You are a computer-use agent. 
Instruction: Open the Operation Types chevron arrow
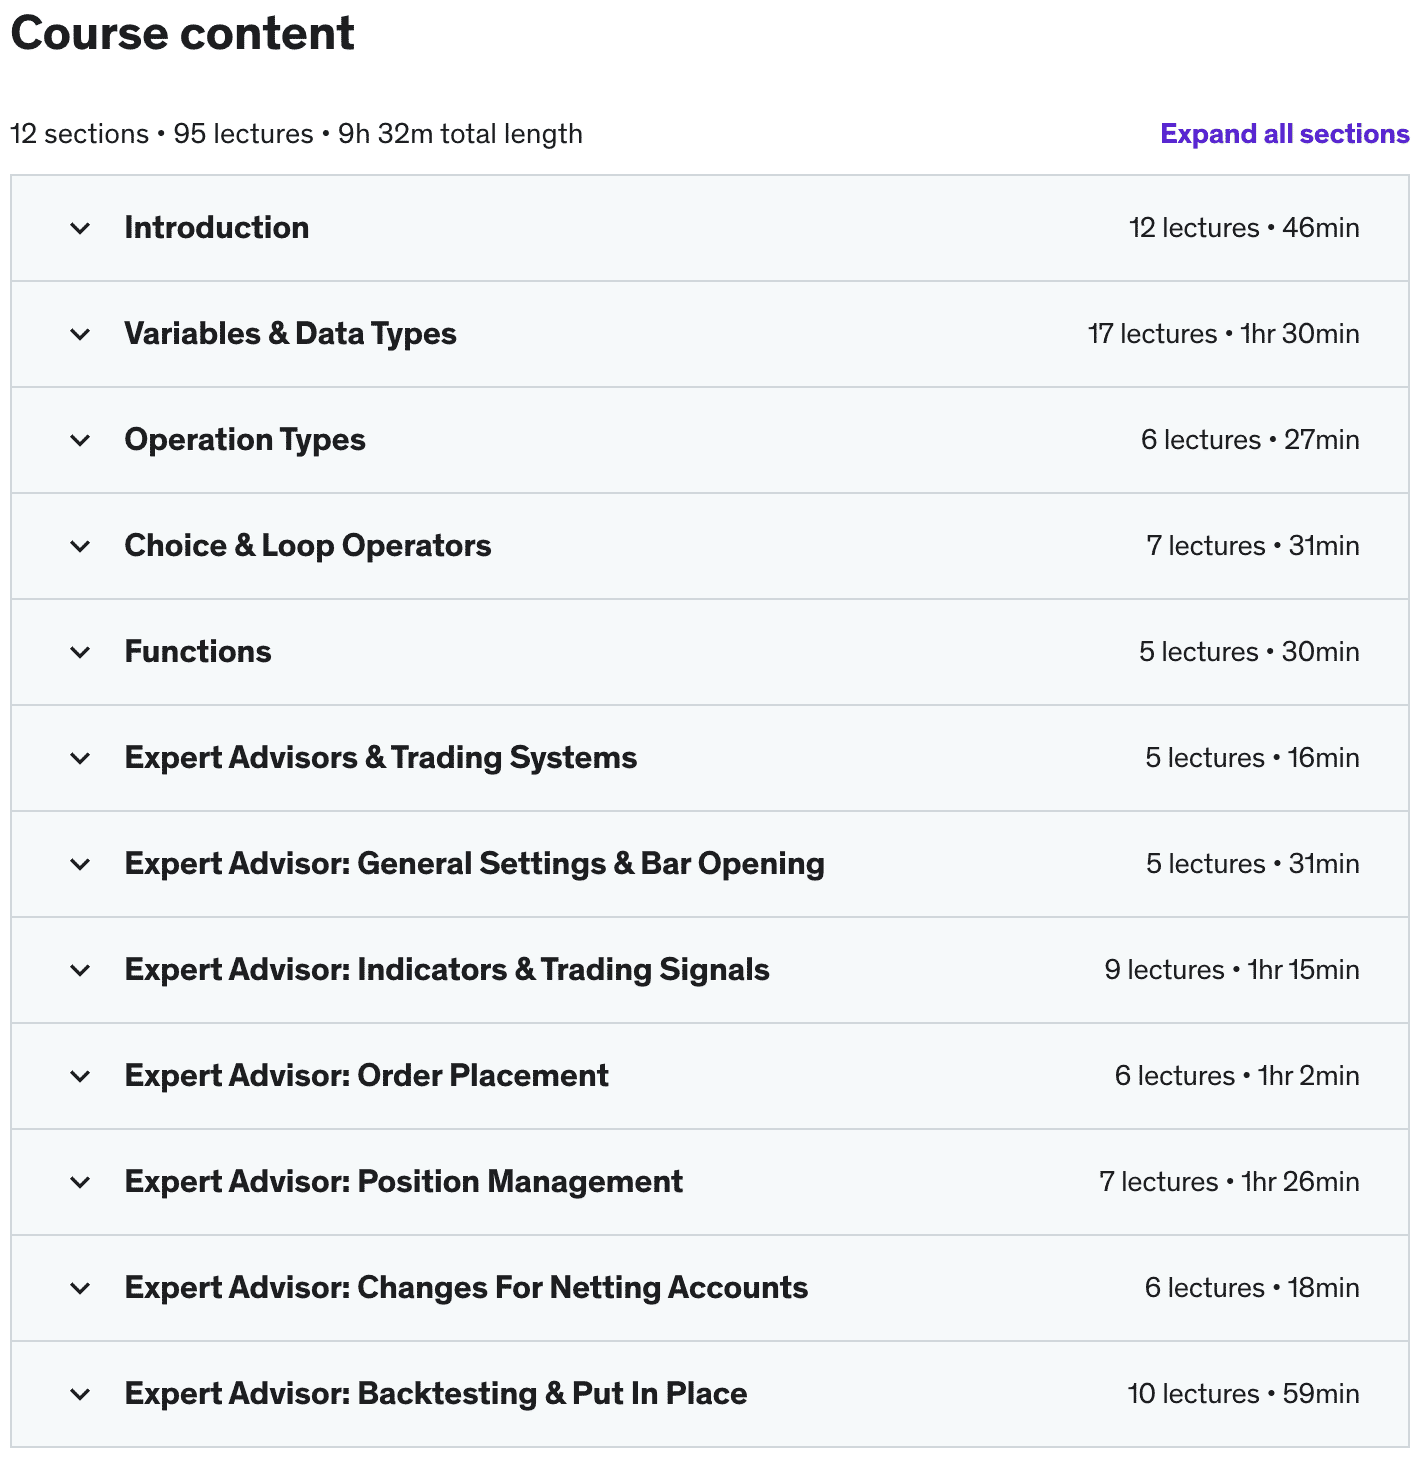click(80, 440)
